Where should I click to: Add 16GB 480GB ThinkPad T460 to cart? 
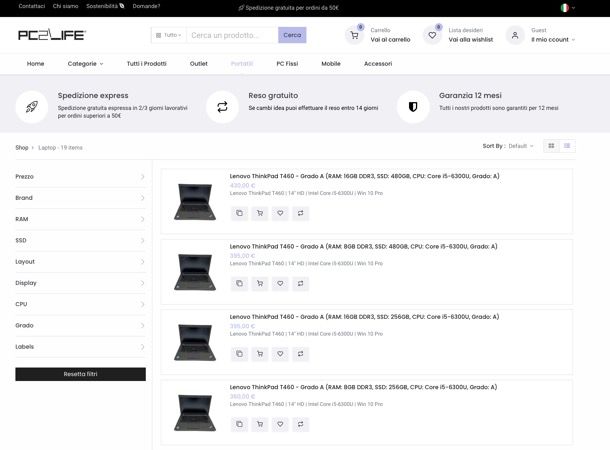[260, 213]
